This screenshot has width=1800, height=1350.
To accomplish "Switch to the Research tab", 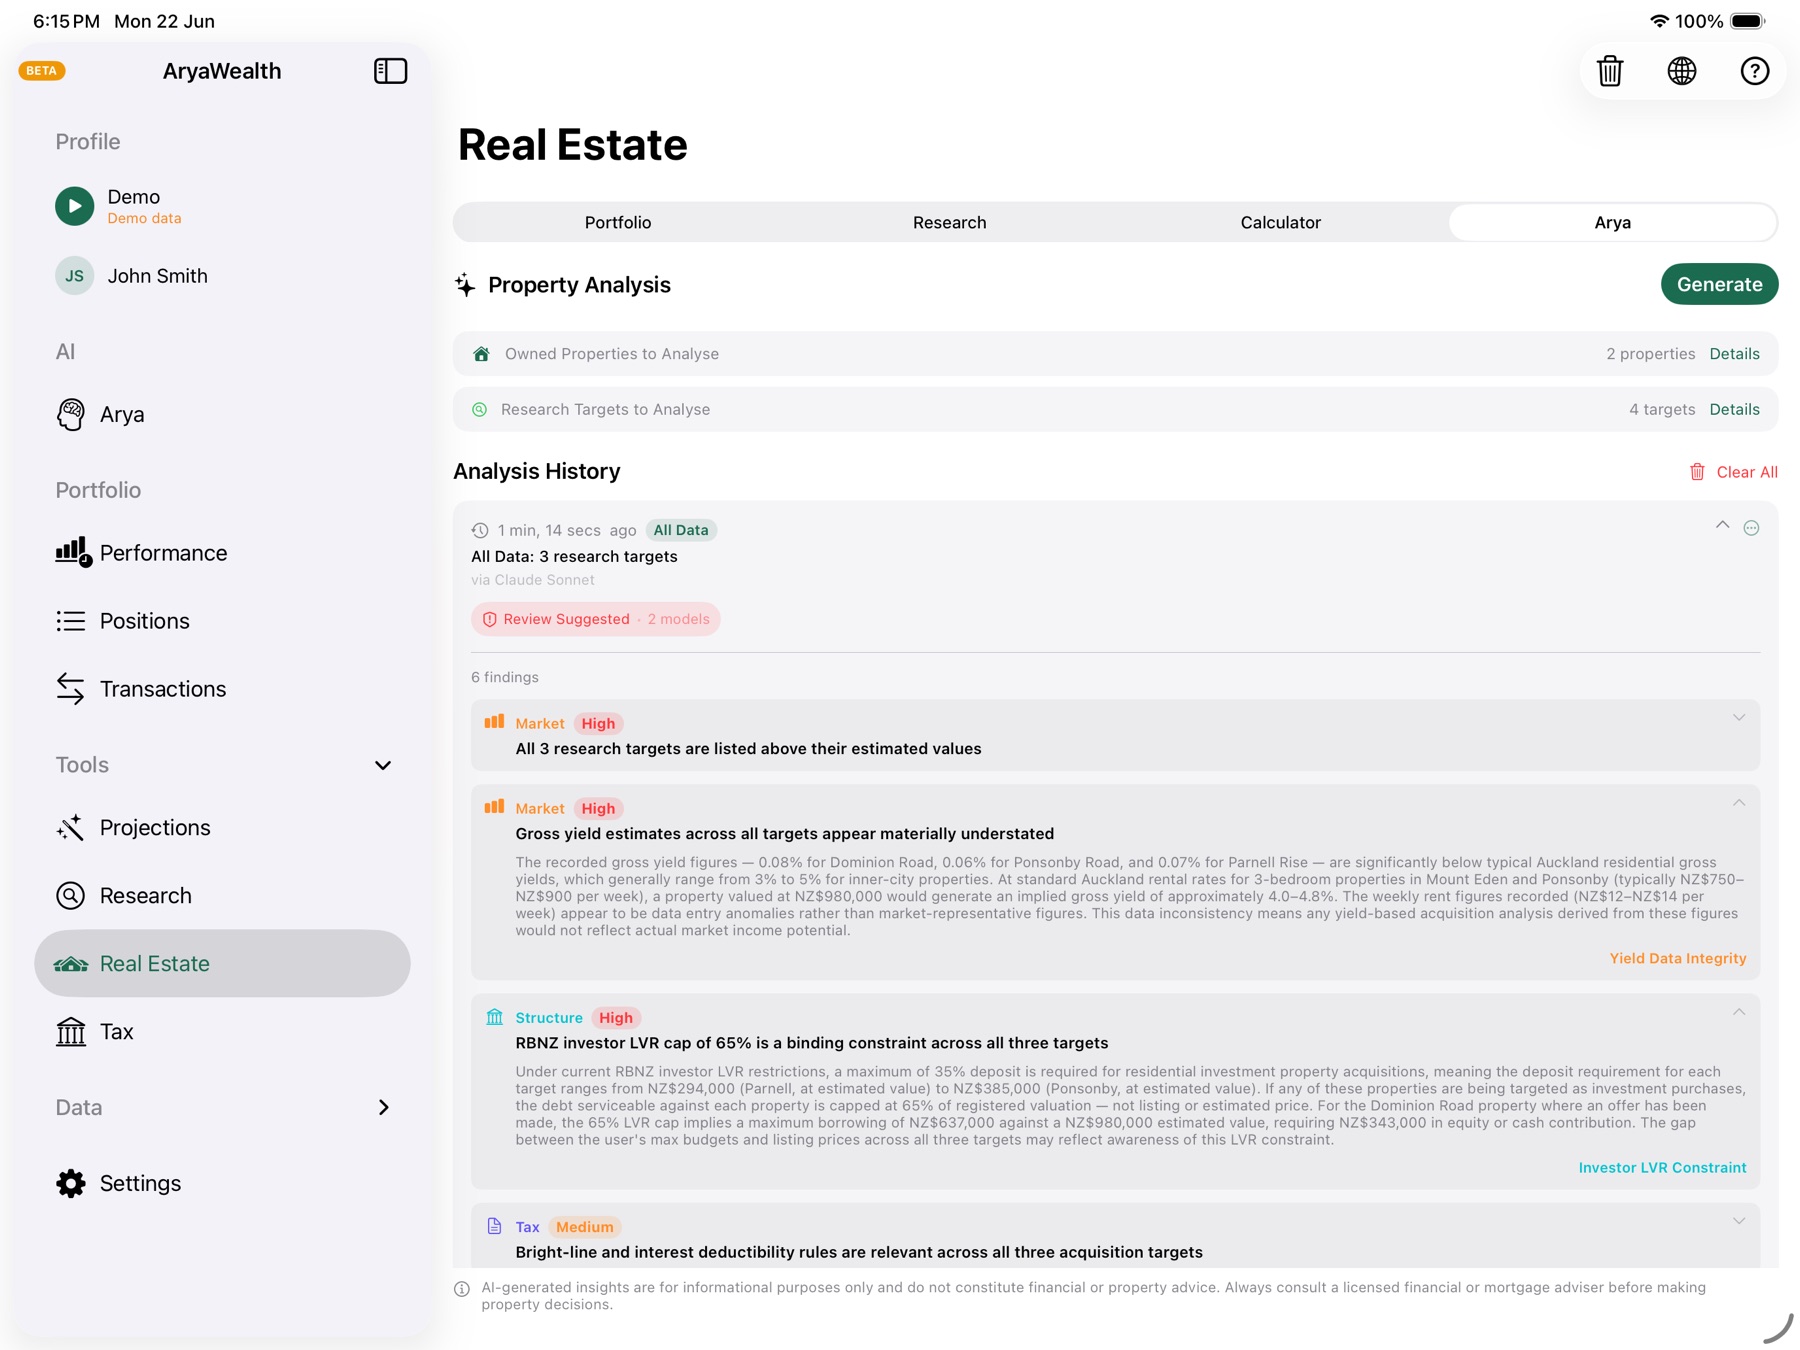I will (949, 222).
